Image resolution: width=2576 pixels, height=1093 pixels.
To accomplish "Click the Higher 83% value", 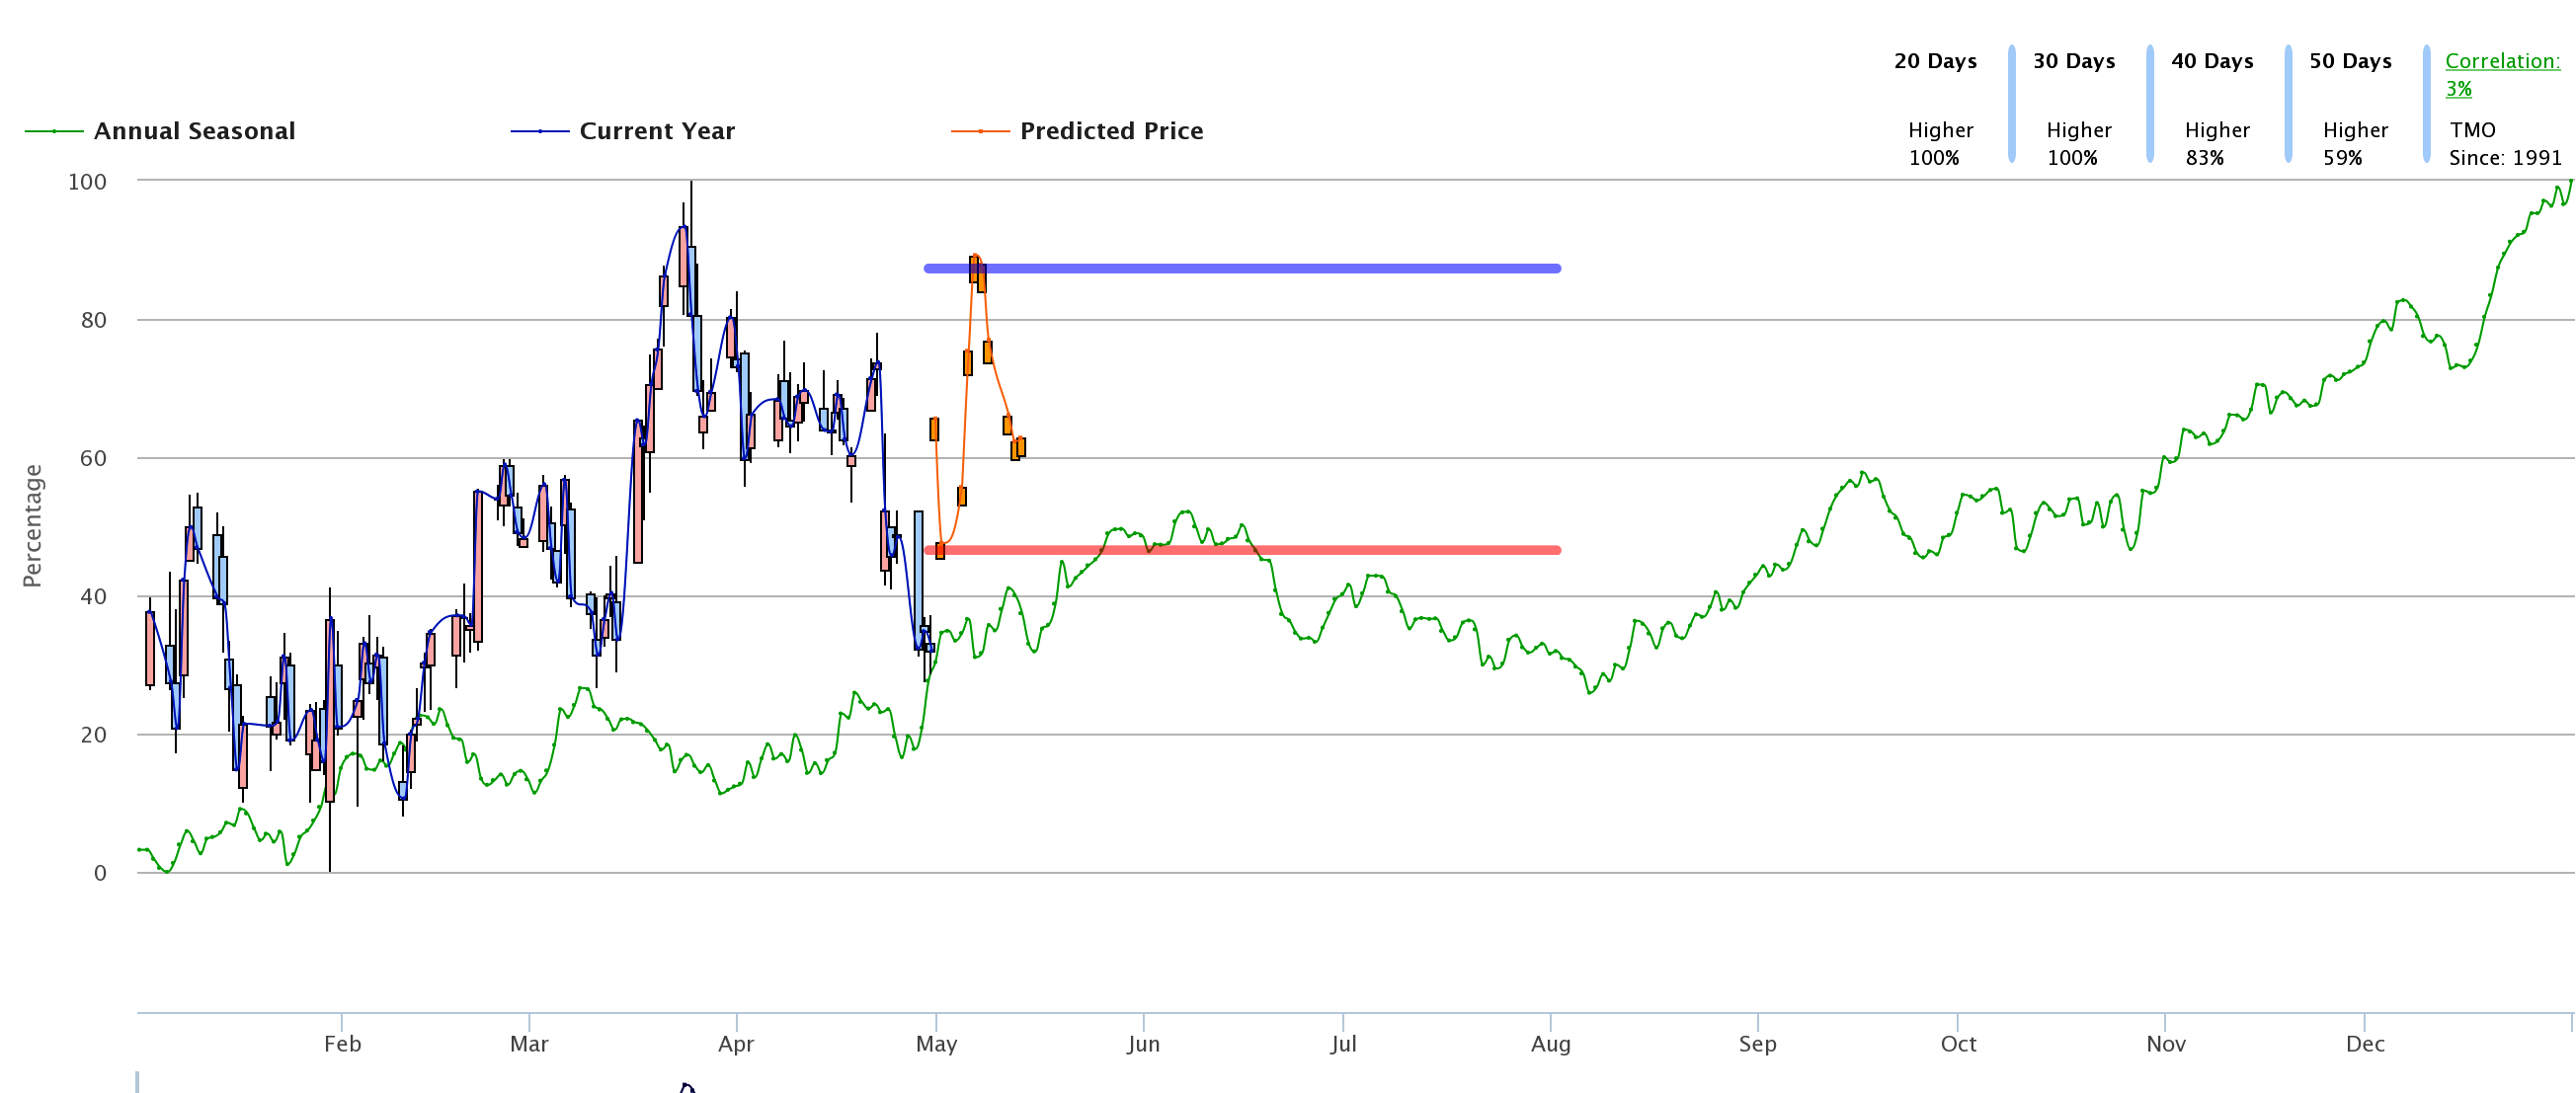I will click(2216, 144).
